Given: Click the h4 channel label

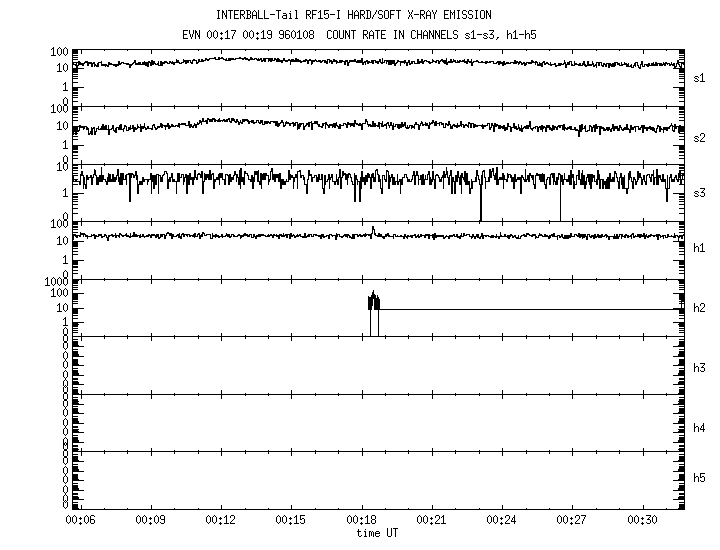Looking at the screenshot, I should pos(699,428).
